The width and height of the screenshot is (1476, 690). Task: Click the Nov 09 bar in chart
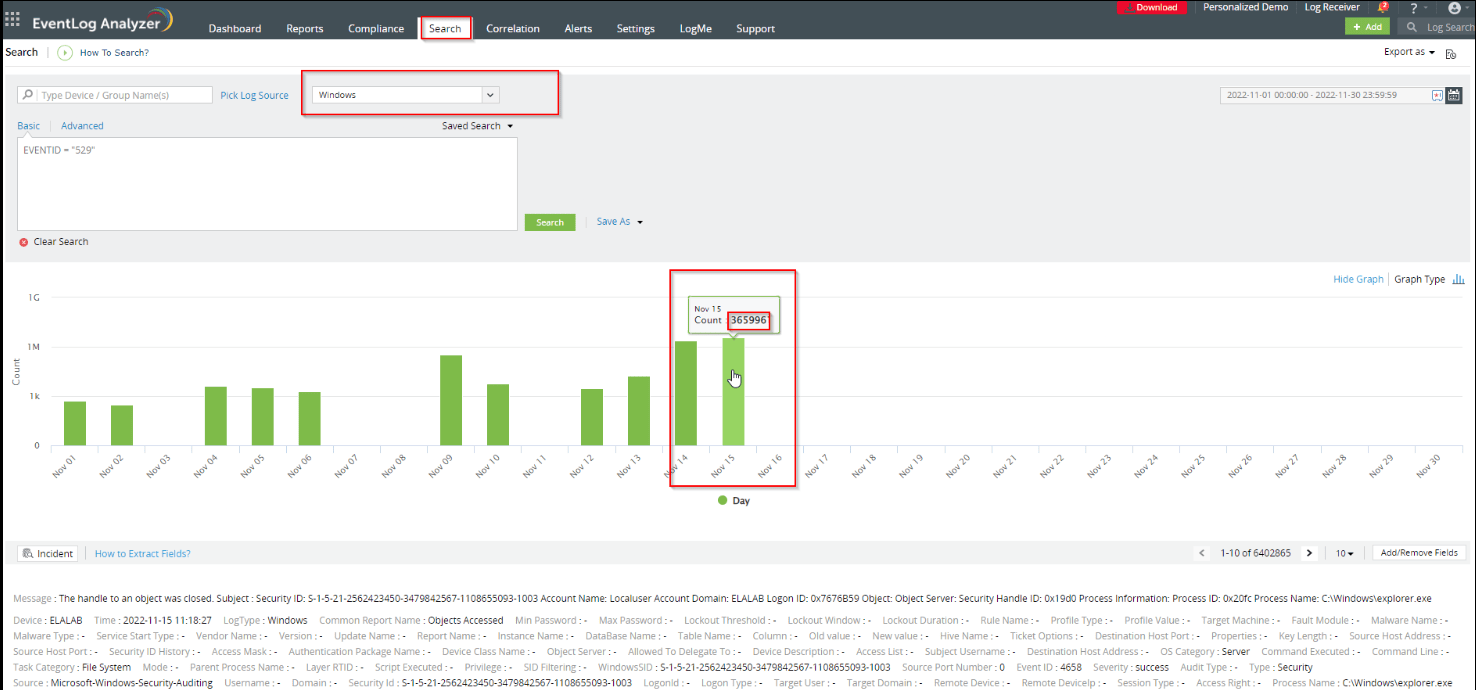coord(451,400)
